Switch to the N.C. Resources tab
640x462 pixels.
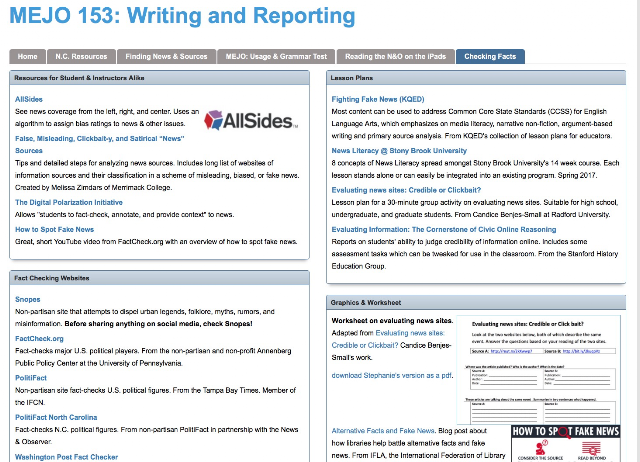coord(81,57)
